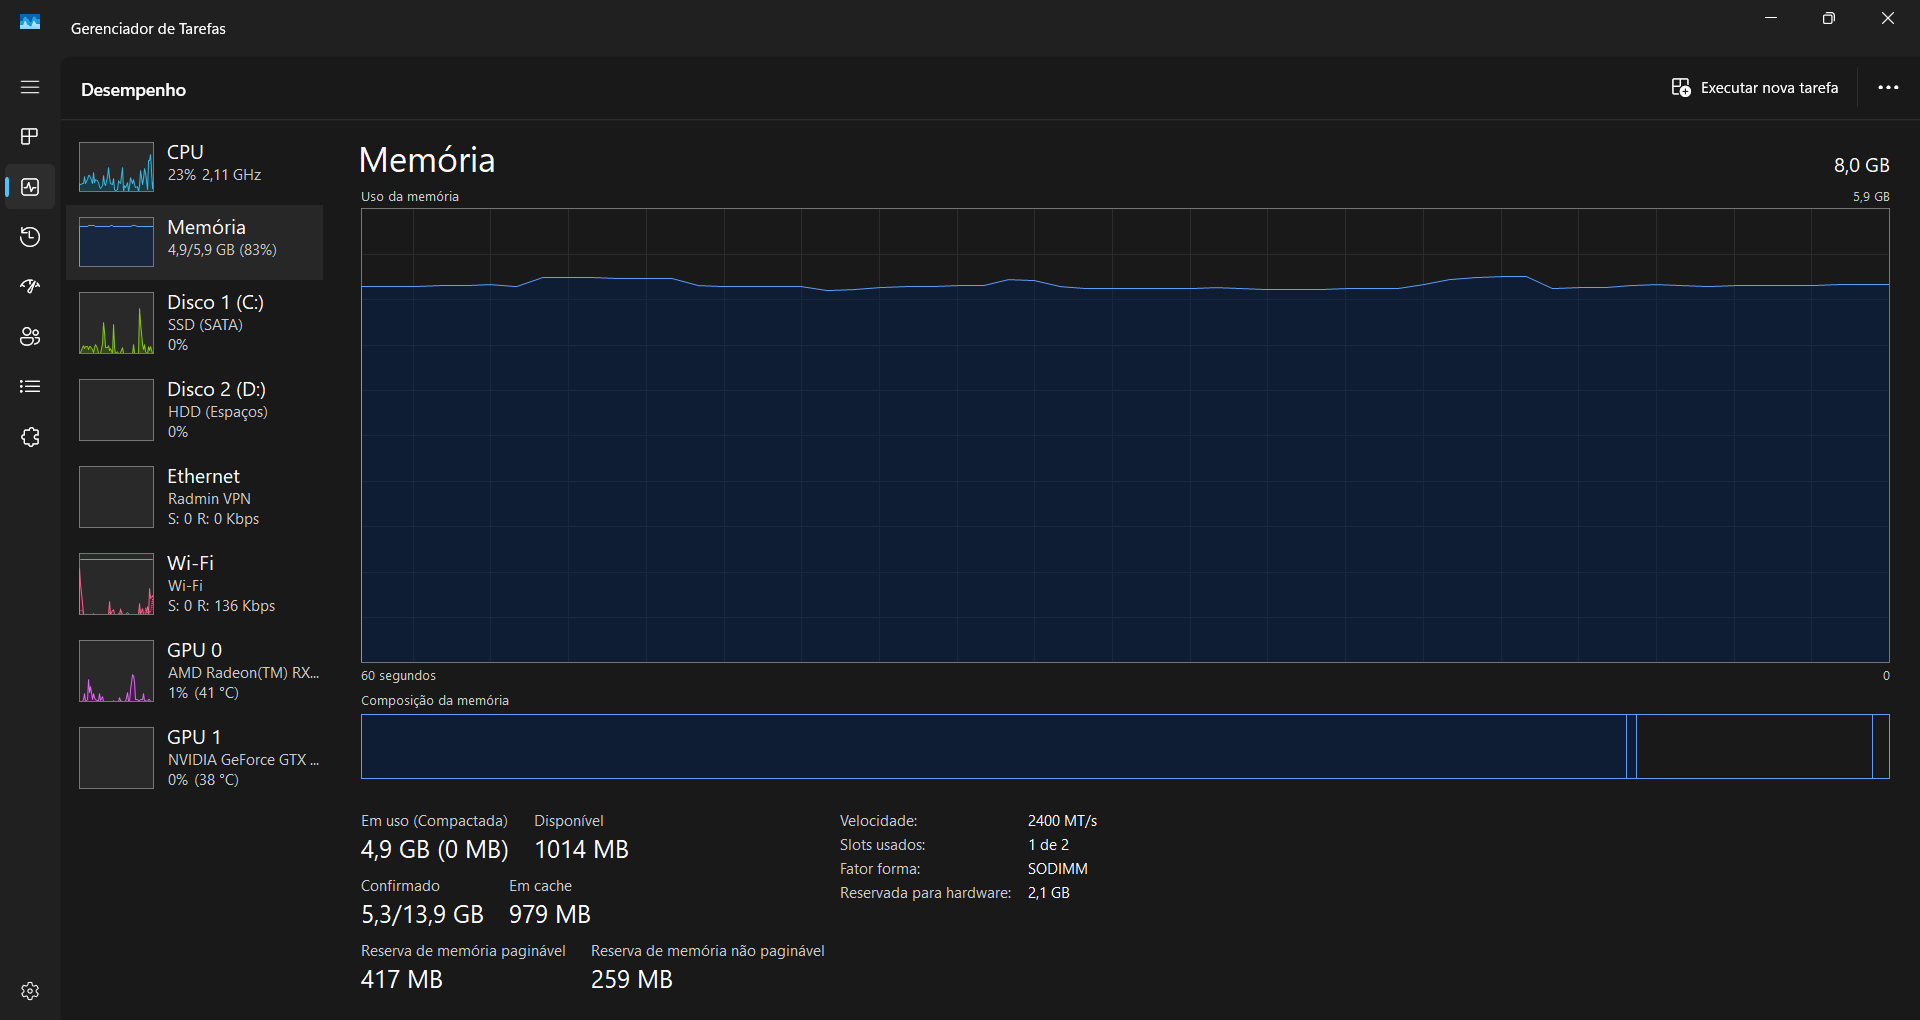
Task: Open the Wi-Fi performance graph
Action: pyautogui.click(x=195, y=584)
